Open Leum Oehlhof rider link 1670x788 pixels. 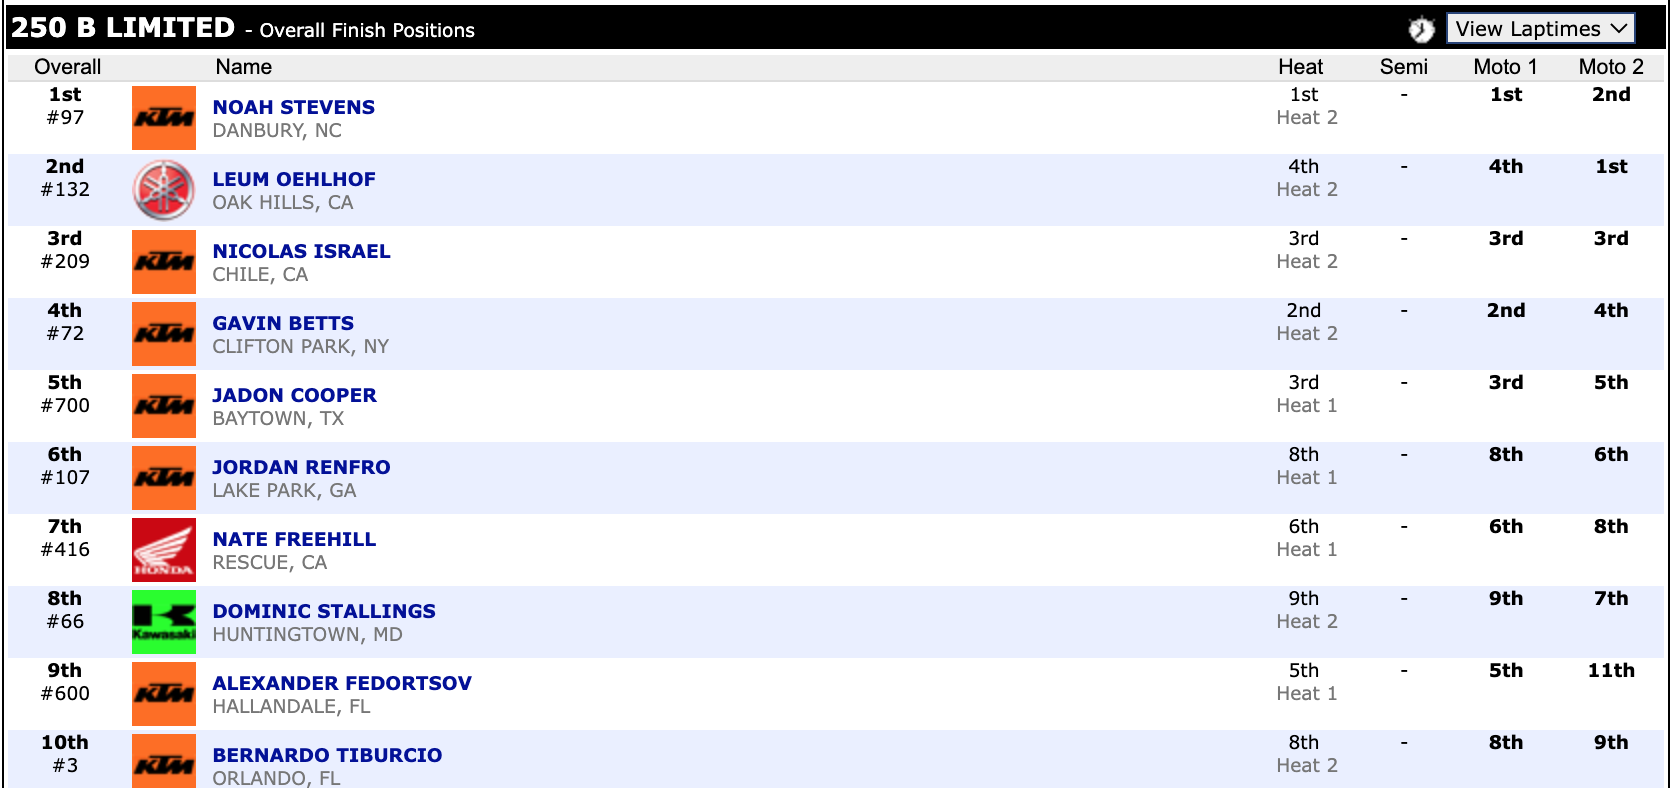tap(294, 179)
